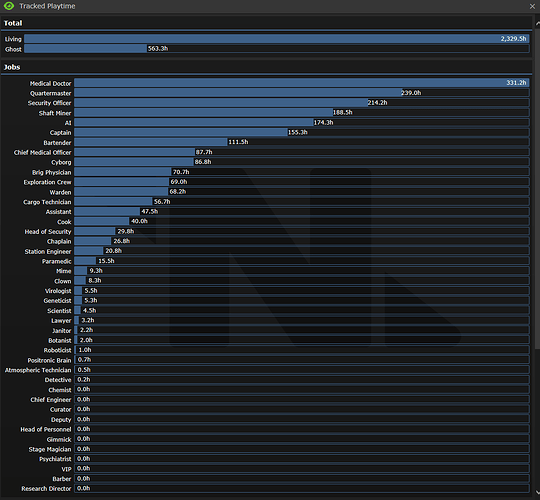Click the Barber label
Viewport: 540px width, 500px height.
click(62, 479)
